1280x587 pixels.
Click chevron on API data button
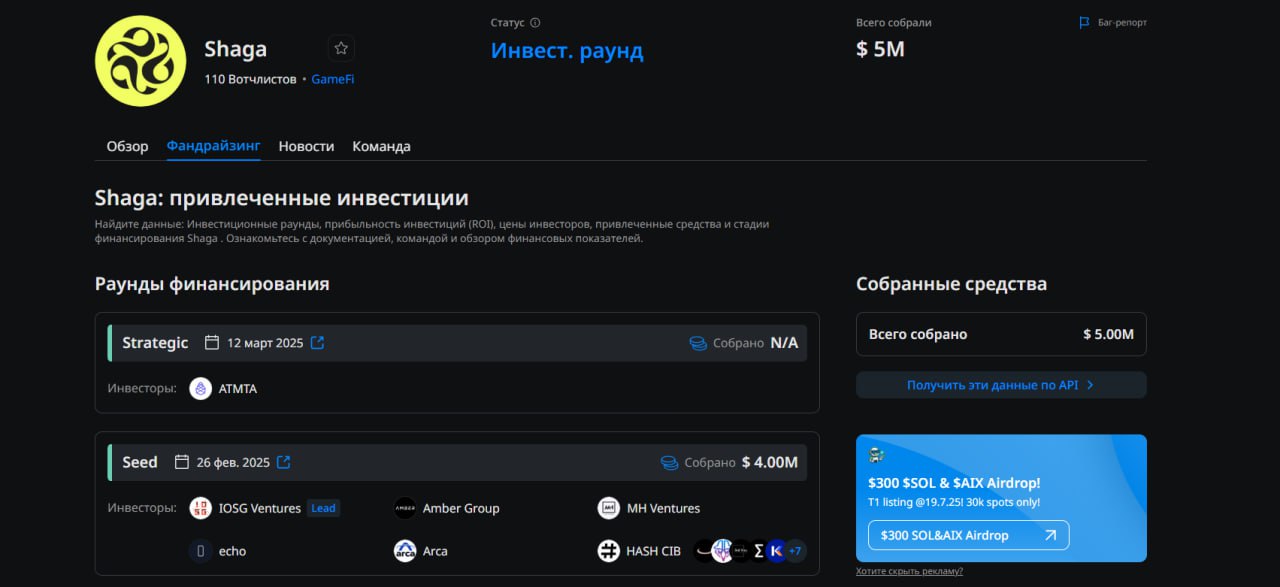pyautogui.click(x=1090, y=385)
